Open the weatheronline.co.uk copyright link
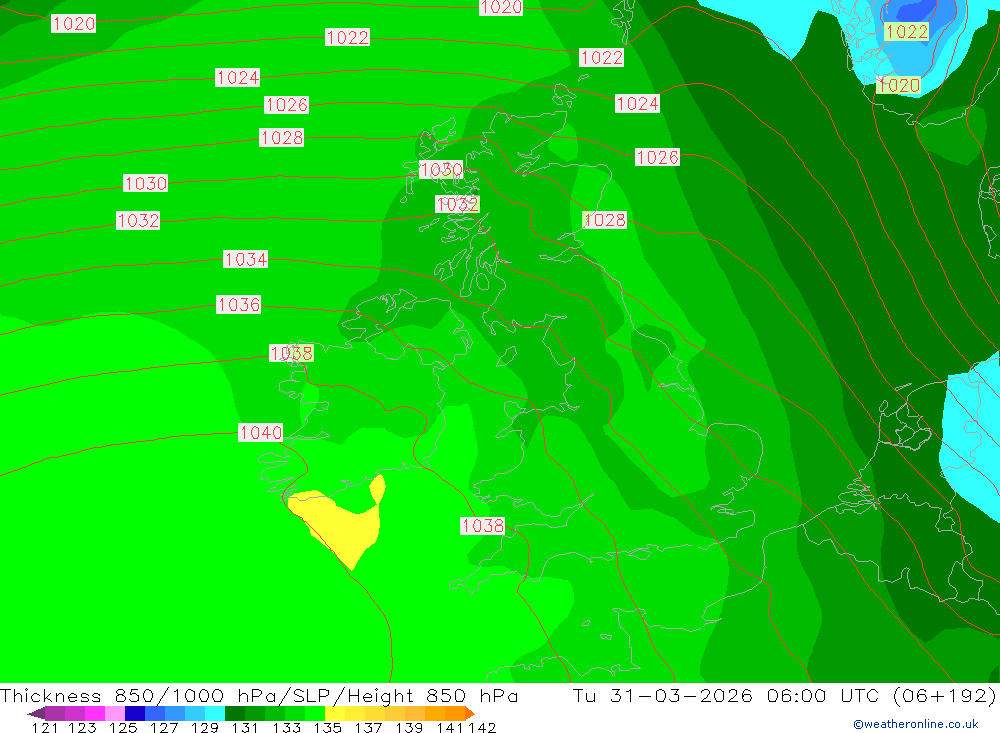Viewport: 1000px width, 733px height. 916,724
